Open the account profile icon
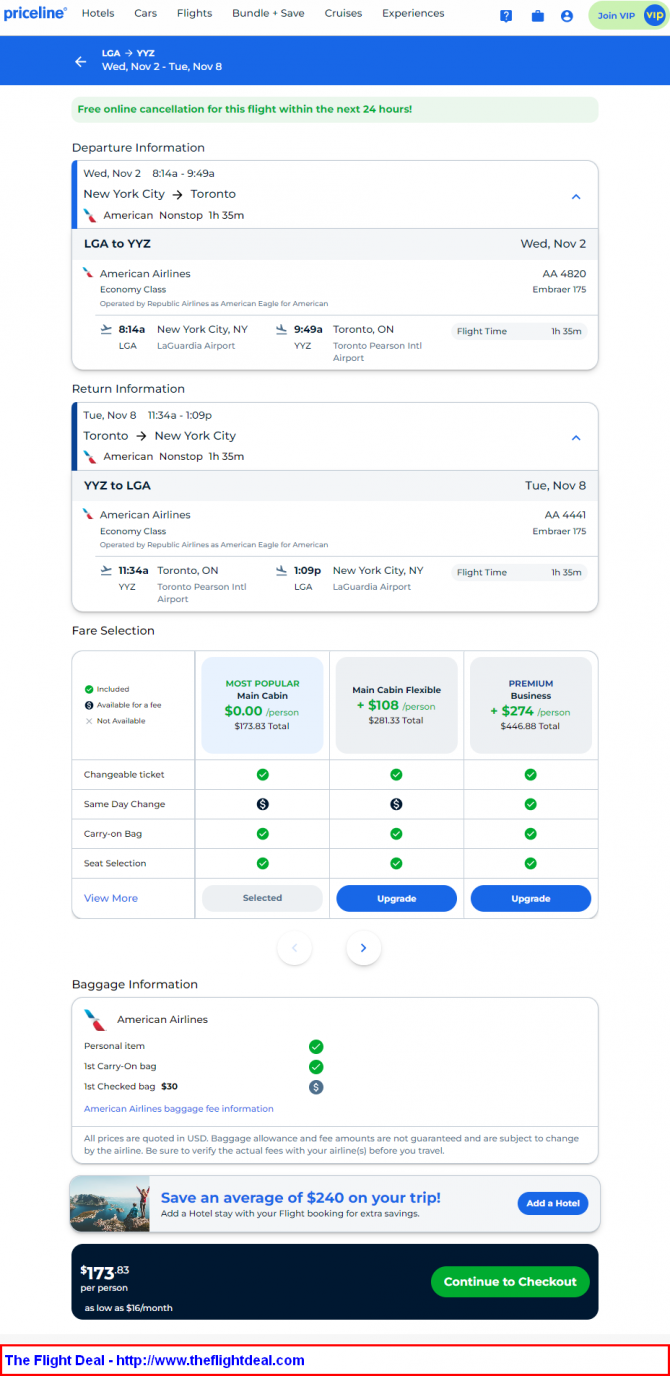This screenshot has height=1376, width=670. click(567, 16)
